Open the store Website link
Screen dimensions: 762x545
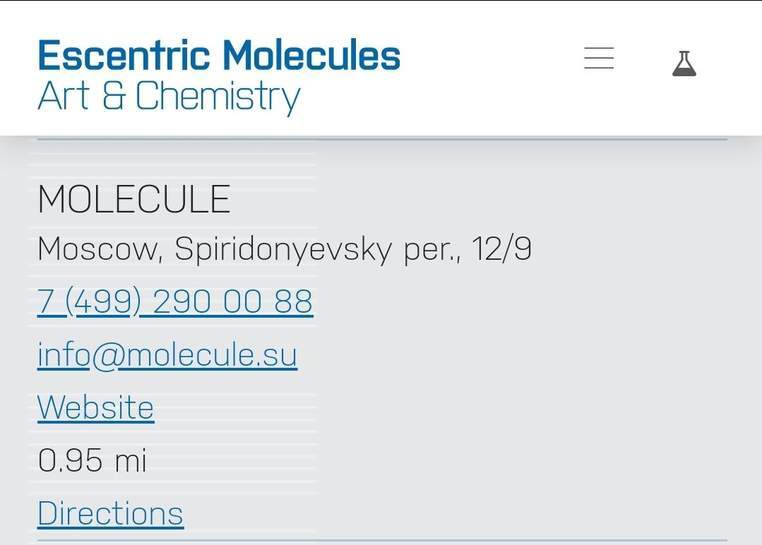(x=95, y=407)
